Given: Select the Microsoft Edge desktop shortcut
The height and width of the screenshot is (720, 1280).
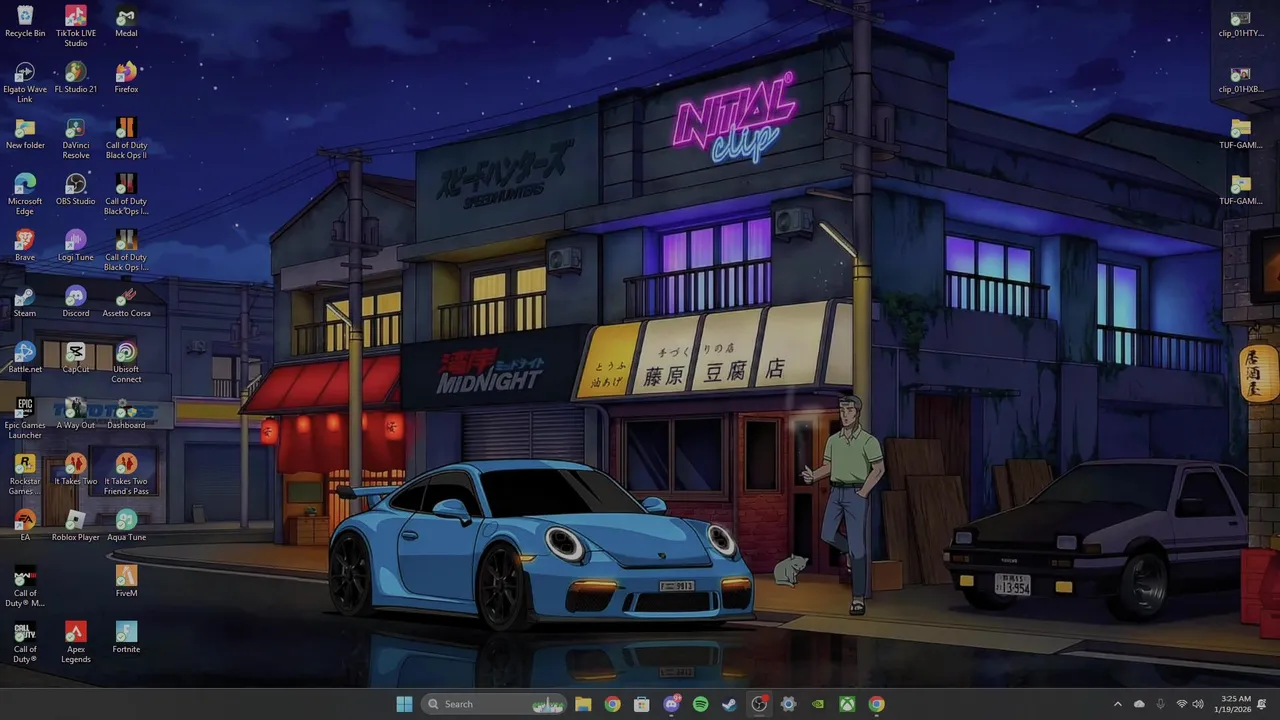Looking at the screenshot, I should pyautogui.click(x=25, y=195).
